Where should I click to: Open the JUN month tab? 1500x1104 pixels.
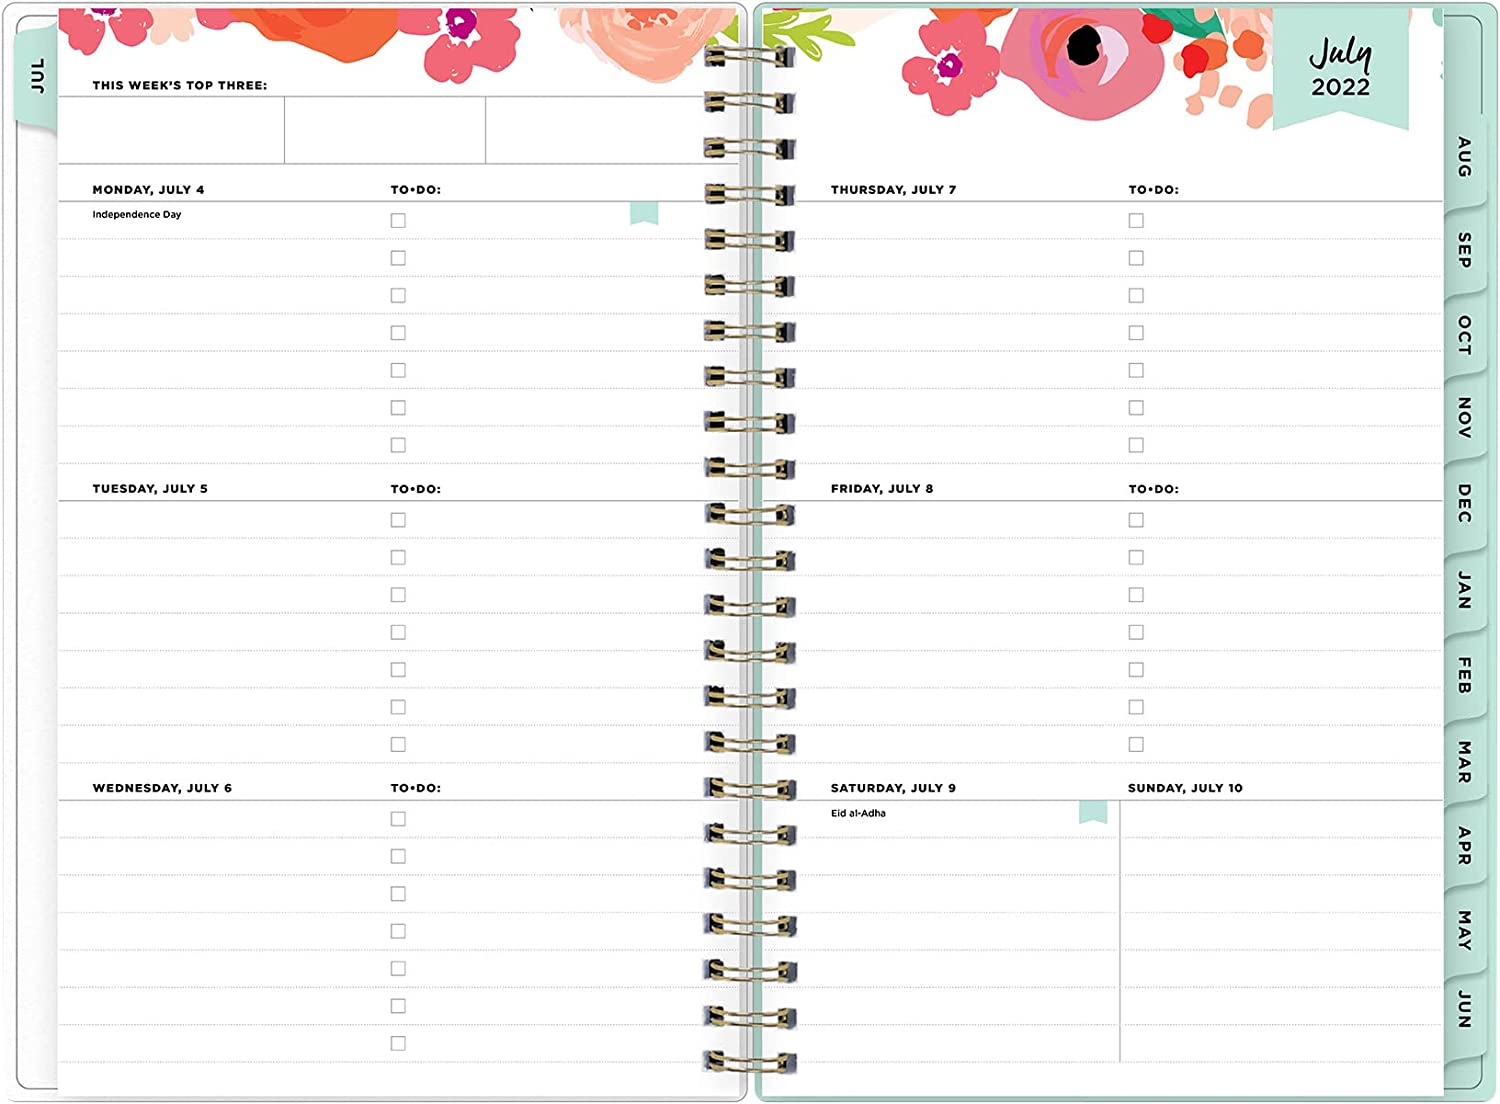click(x=1463, y=1009)
